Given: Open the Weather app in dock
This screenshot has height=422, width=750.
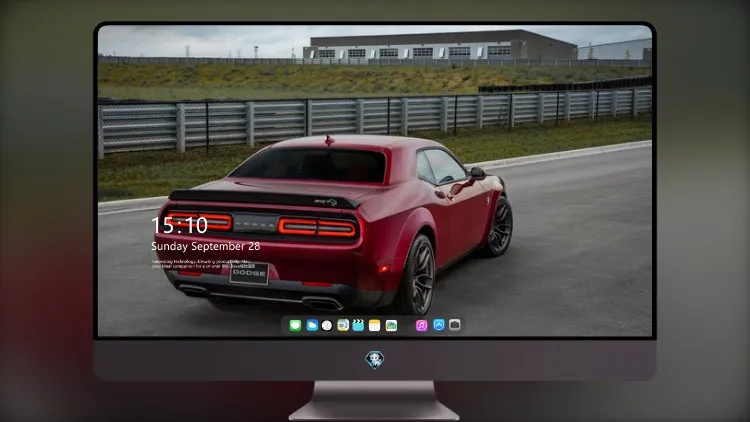Looking at the screenshot, I should coord(312,325).
